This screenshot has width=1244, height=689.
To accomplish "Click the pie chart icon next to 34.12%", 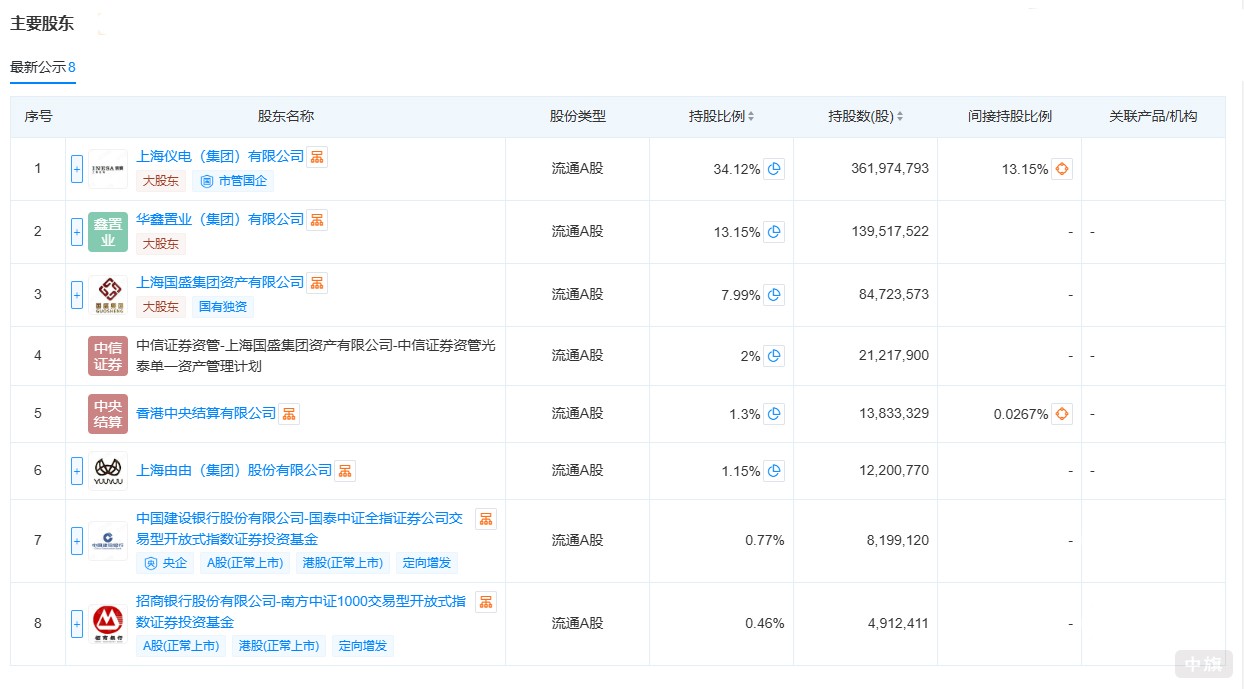I will click(x=773, y=169).
